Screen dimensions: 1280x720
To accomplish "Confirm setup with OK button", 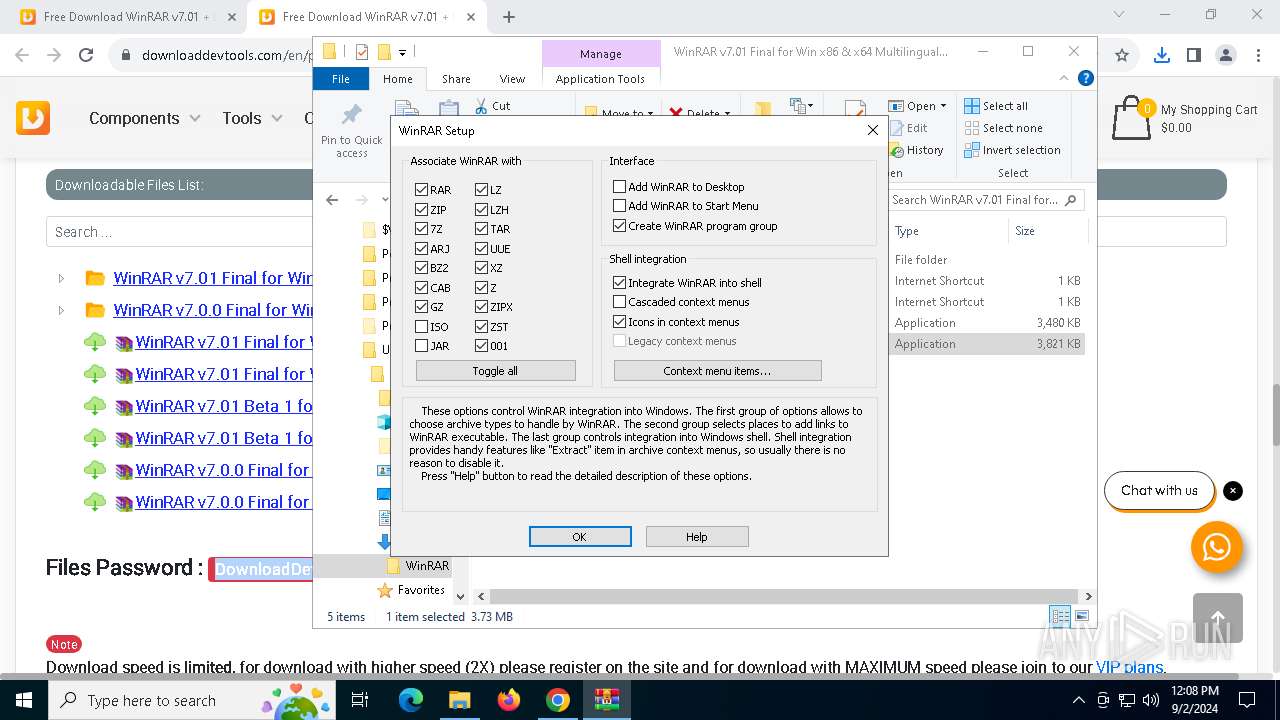I will coord(580,537).
